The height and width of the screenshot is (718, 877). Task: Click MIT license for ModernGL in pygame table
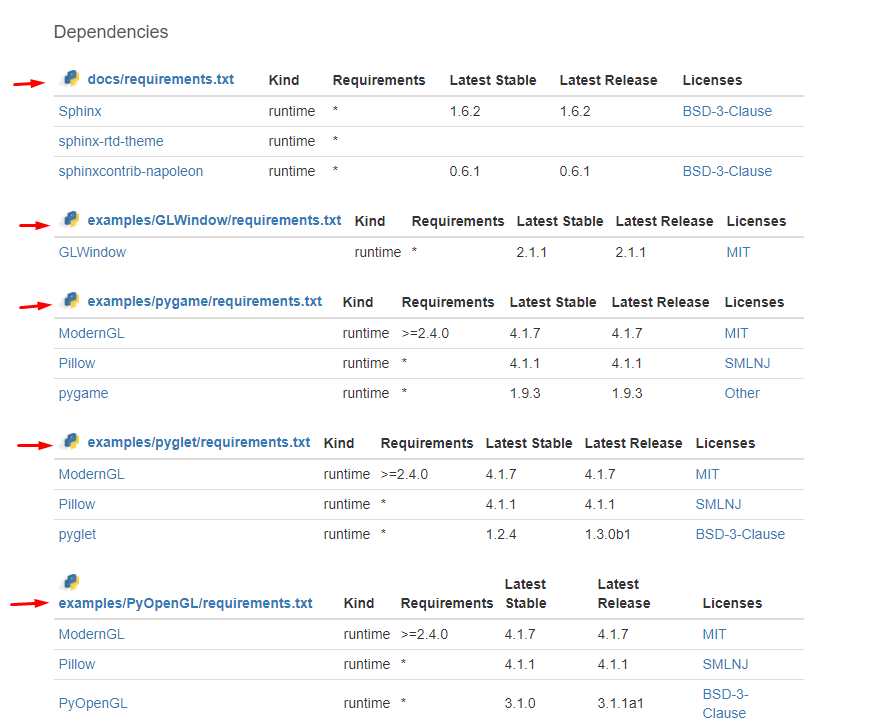[x=736, y=333]
